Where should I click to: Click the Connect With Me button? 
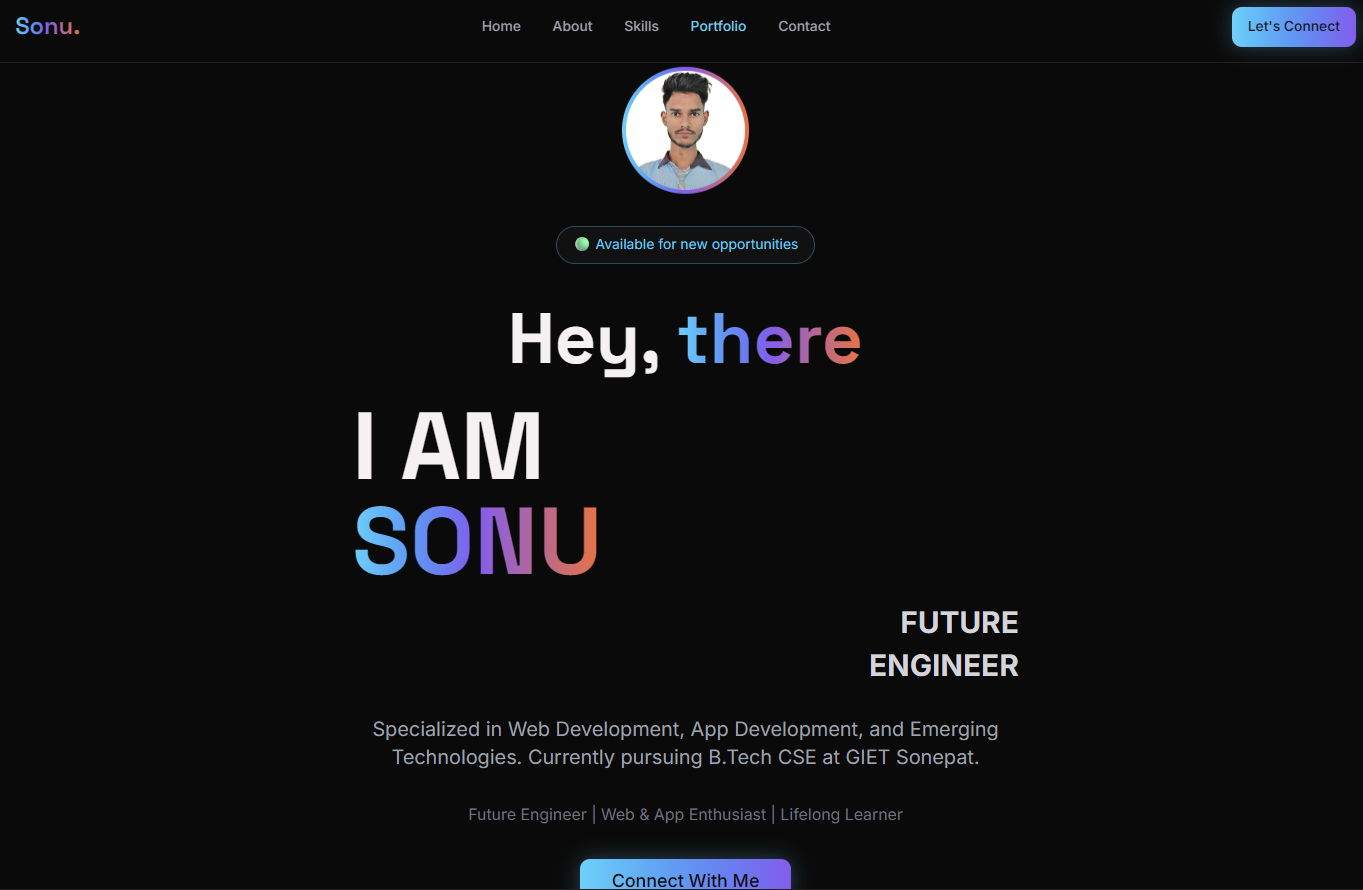coord(685,875)
